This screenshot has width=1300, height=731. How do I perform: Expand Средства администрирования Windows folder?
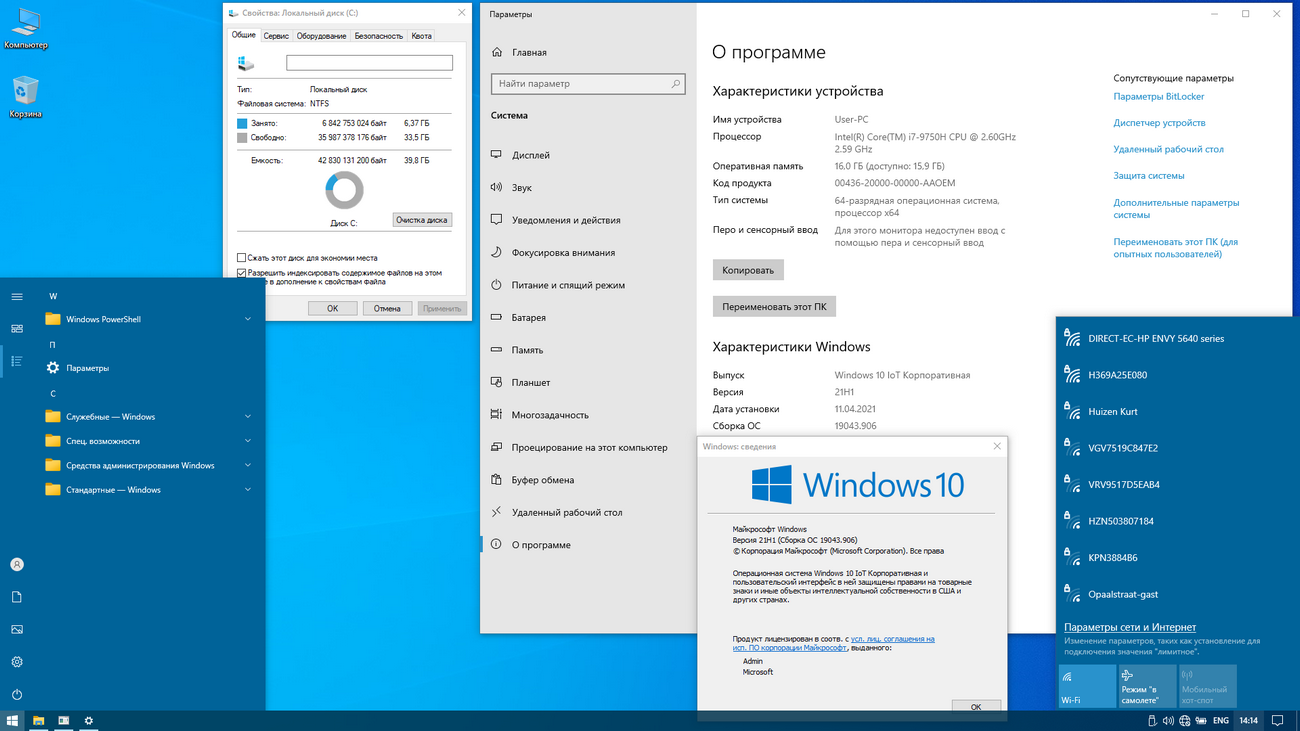149,465
